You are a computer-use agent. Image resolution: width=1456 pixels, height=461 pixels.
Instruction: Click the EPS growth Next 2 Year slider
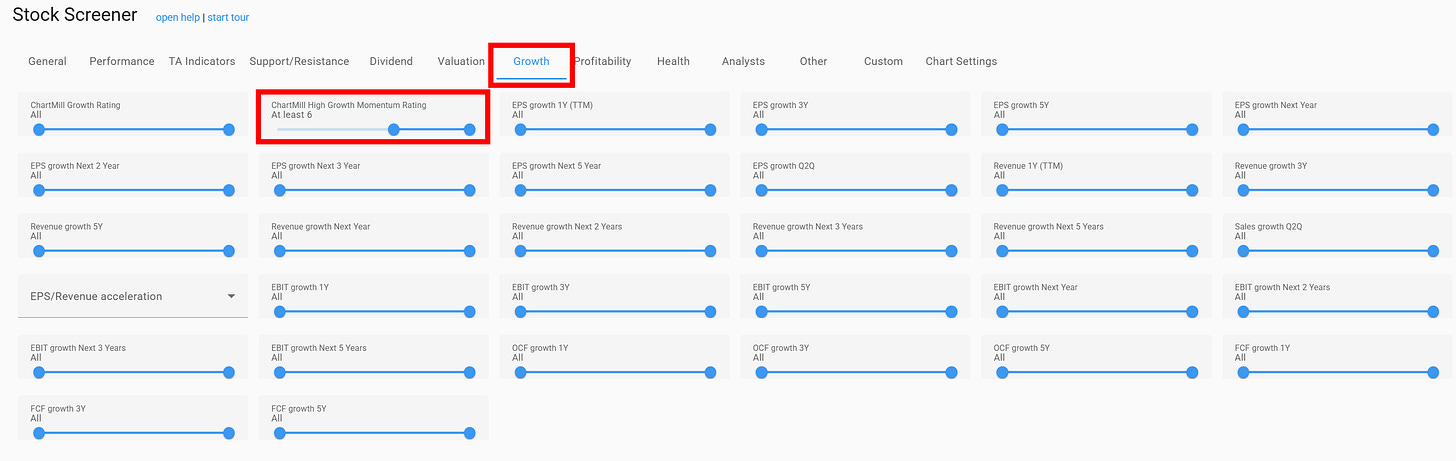134,191
